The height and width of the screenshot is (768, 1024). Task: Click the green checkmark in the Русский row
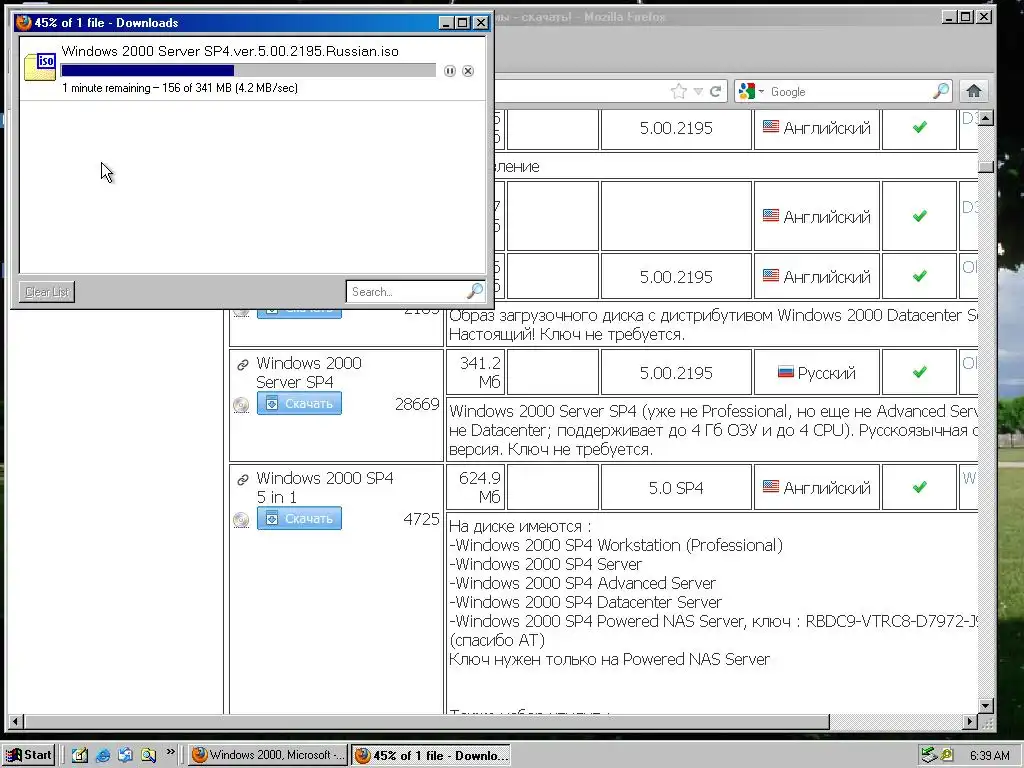[920, 372]
